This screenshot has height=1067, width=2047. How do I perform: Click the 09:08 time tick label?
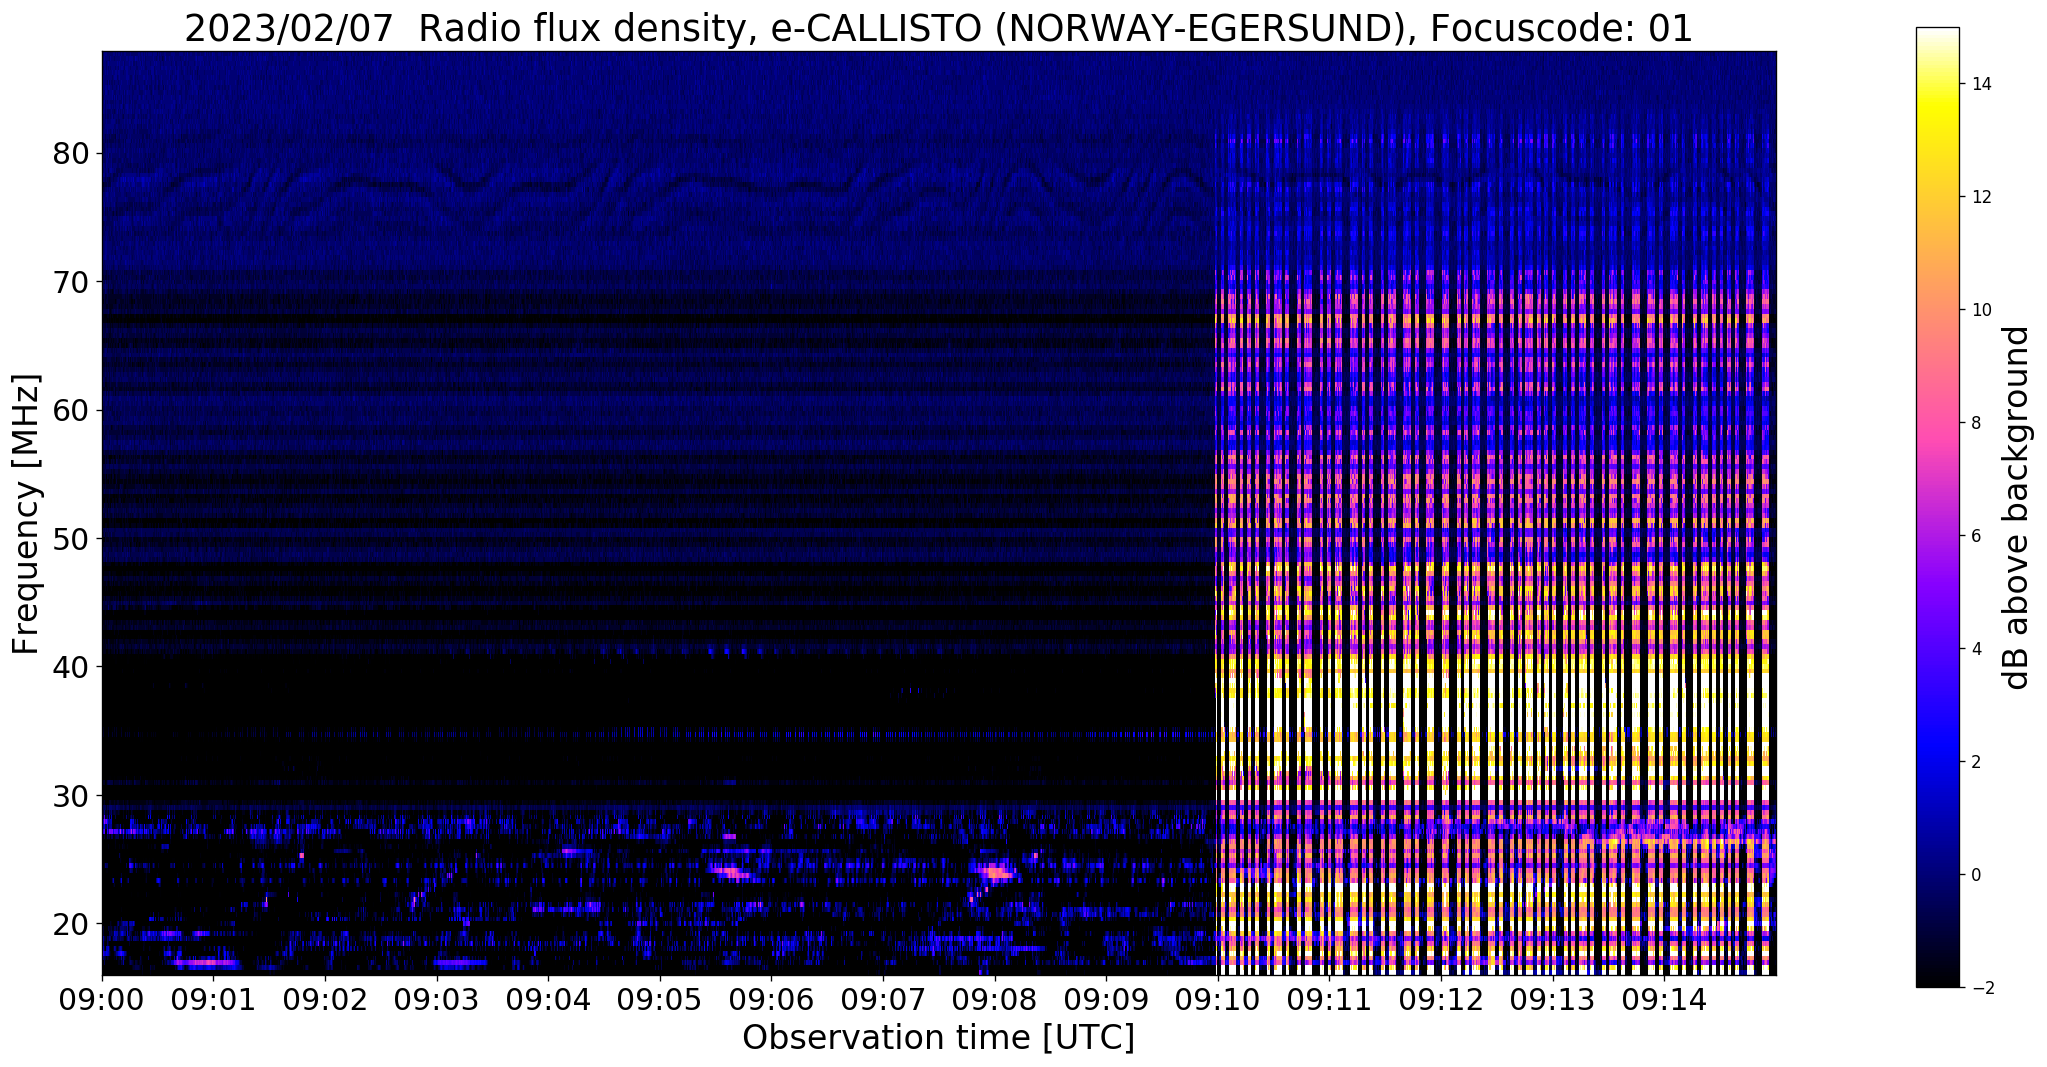click(x=995, y=998)
